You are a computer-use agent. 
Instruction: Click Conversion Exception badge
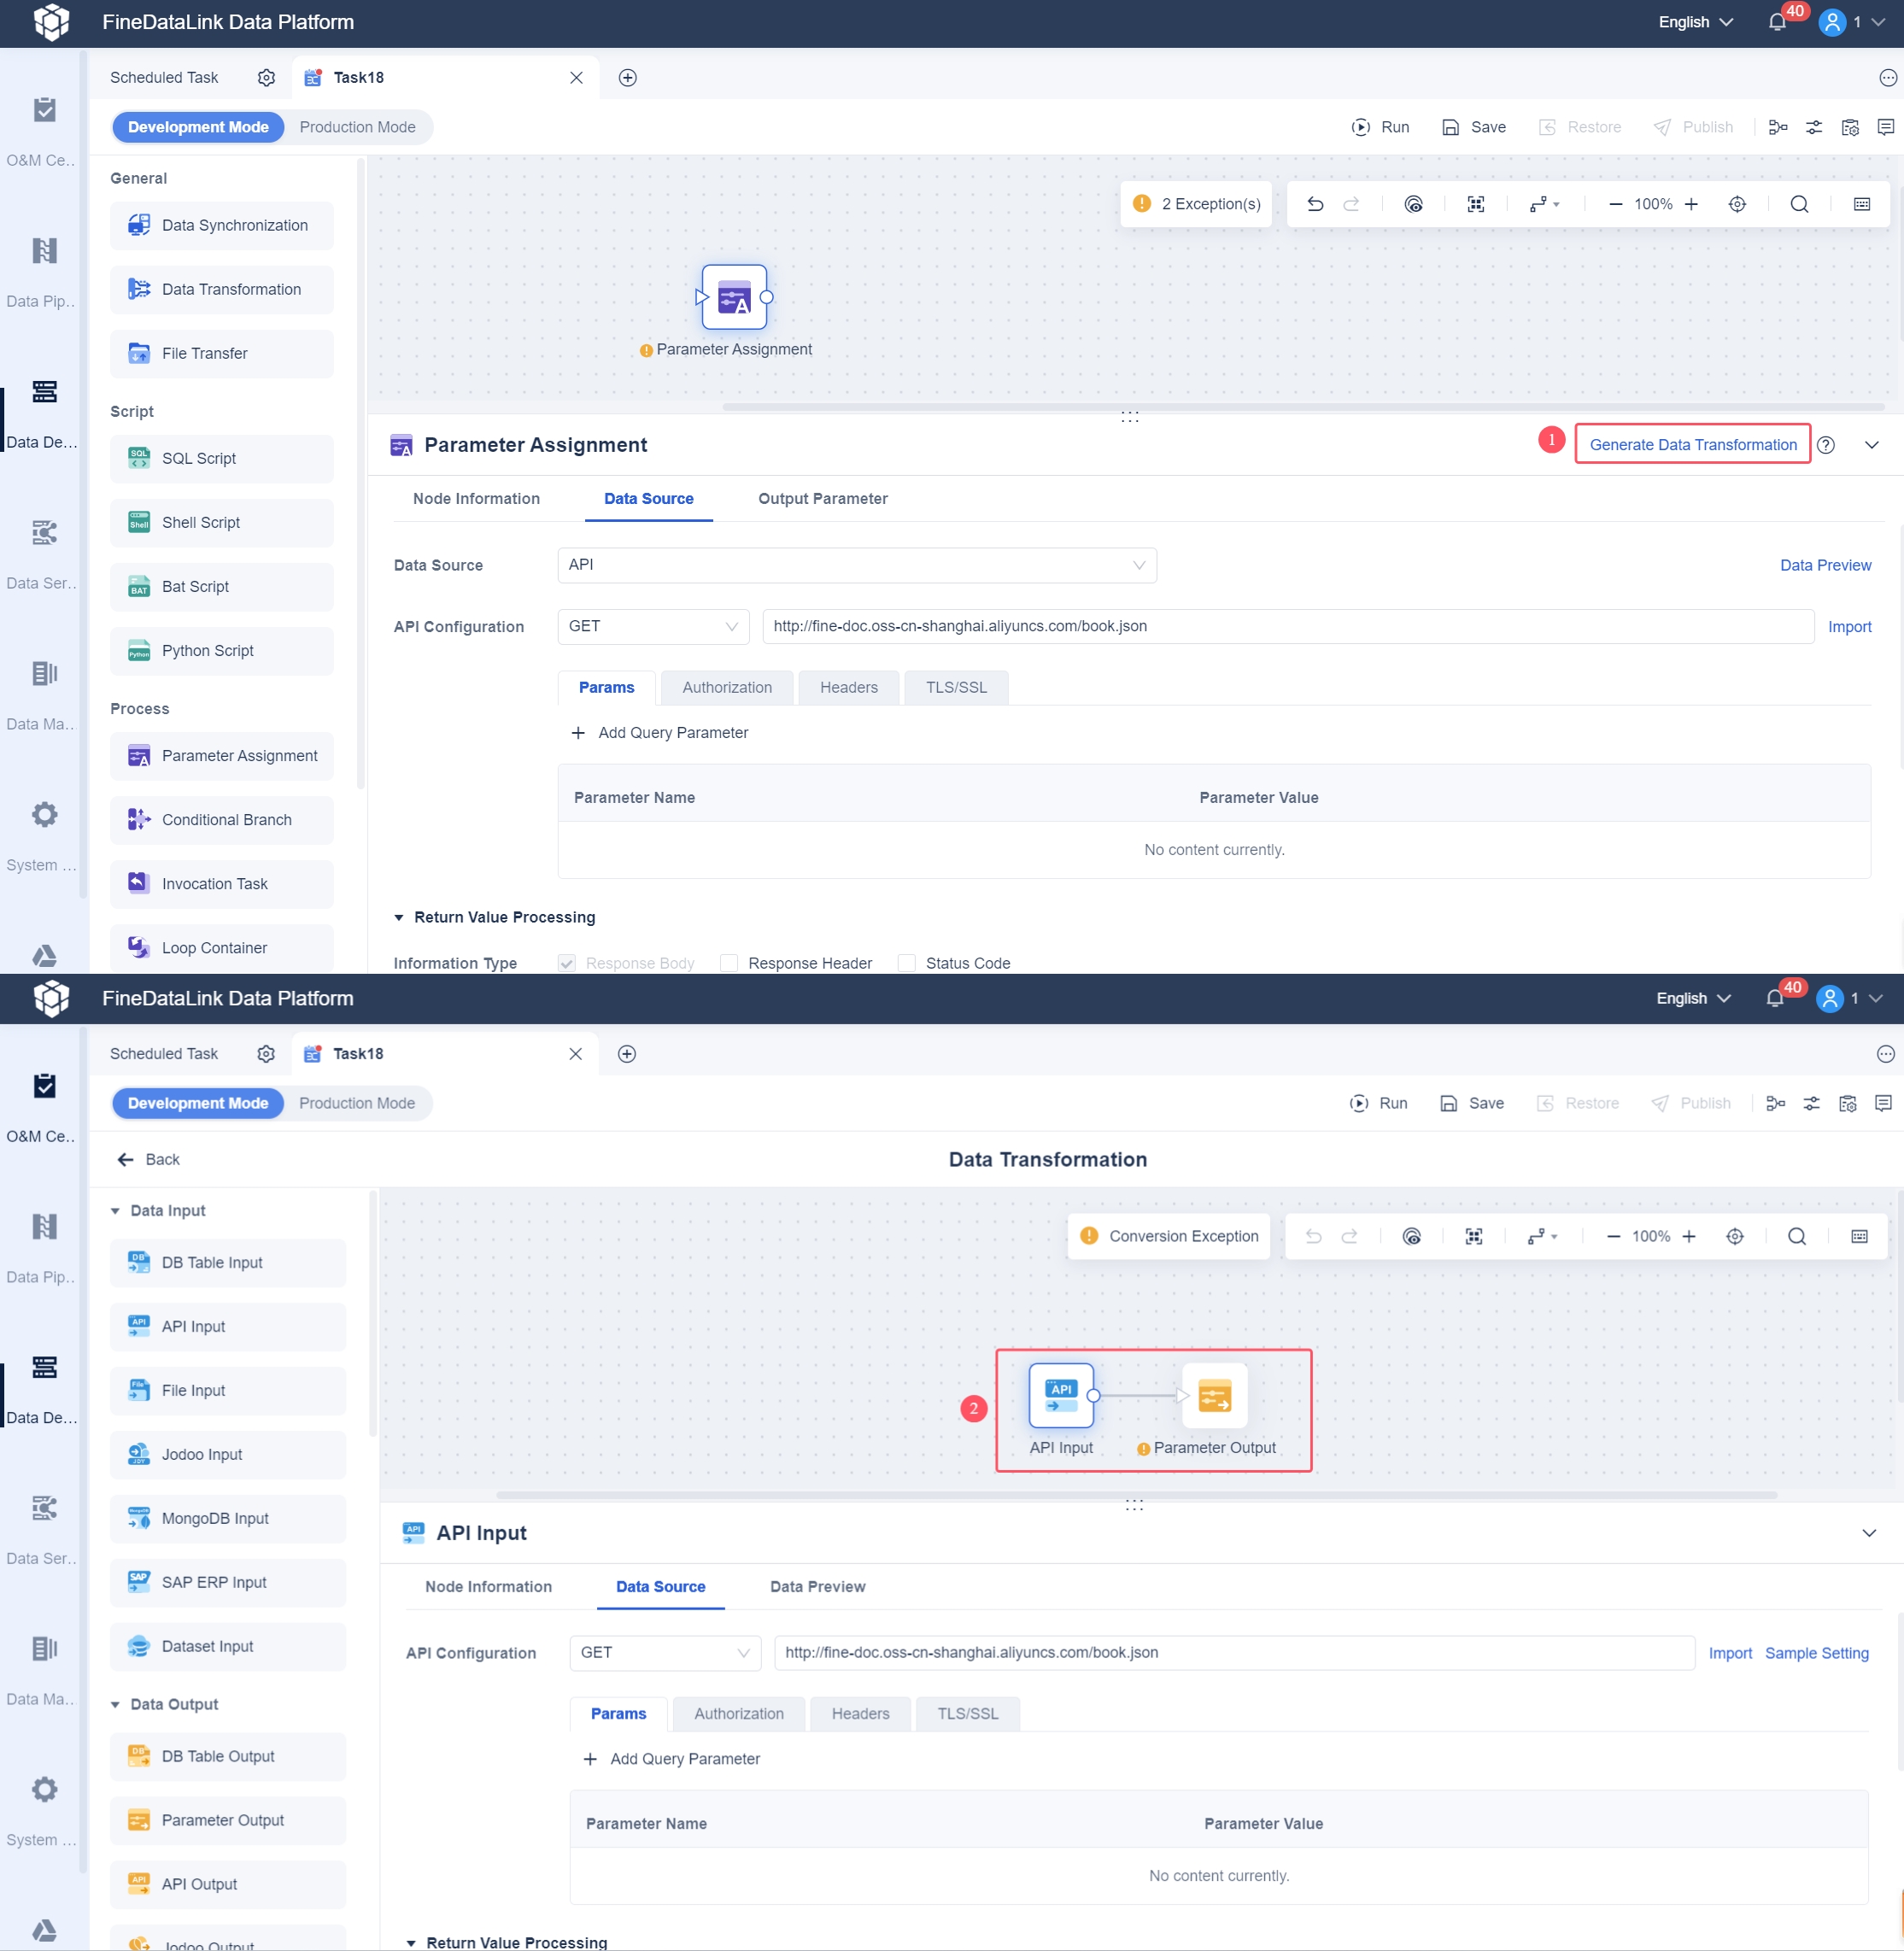1169,1237
